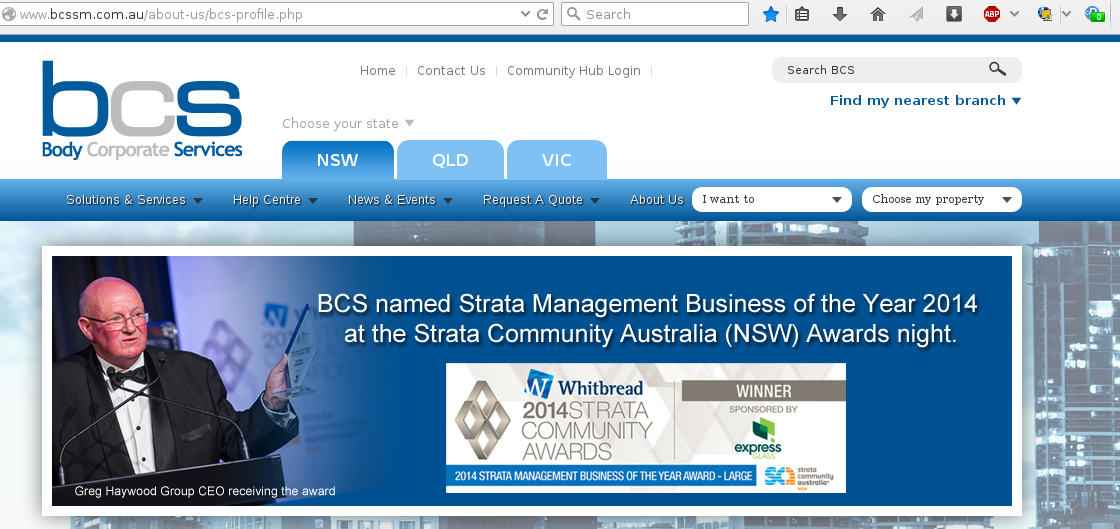Click the strata community australia logo
Viewport: 1120px width, 529px height.
[x=799, y=476]
